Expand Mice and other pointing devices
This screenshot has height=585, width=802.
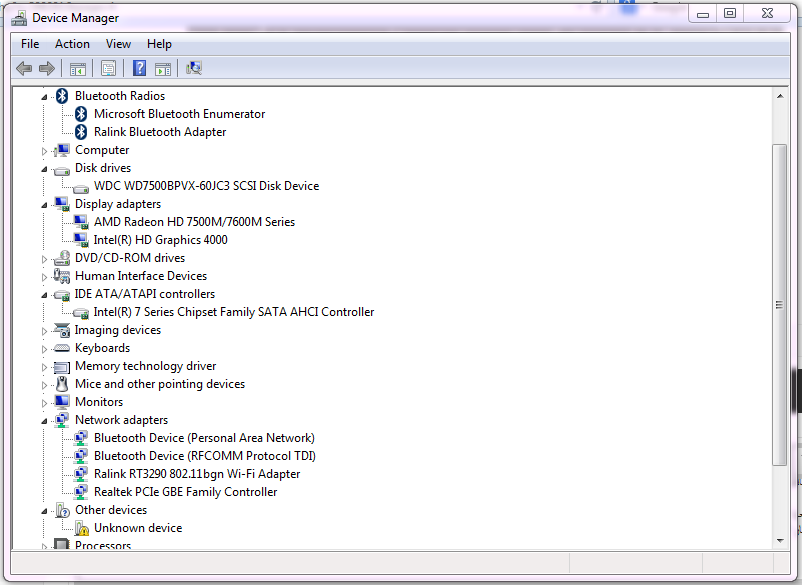44,385
